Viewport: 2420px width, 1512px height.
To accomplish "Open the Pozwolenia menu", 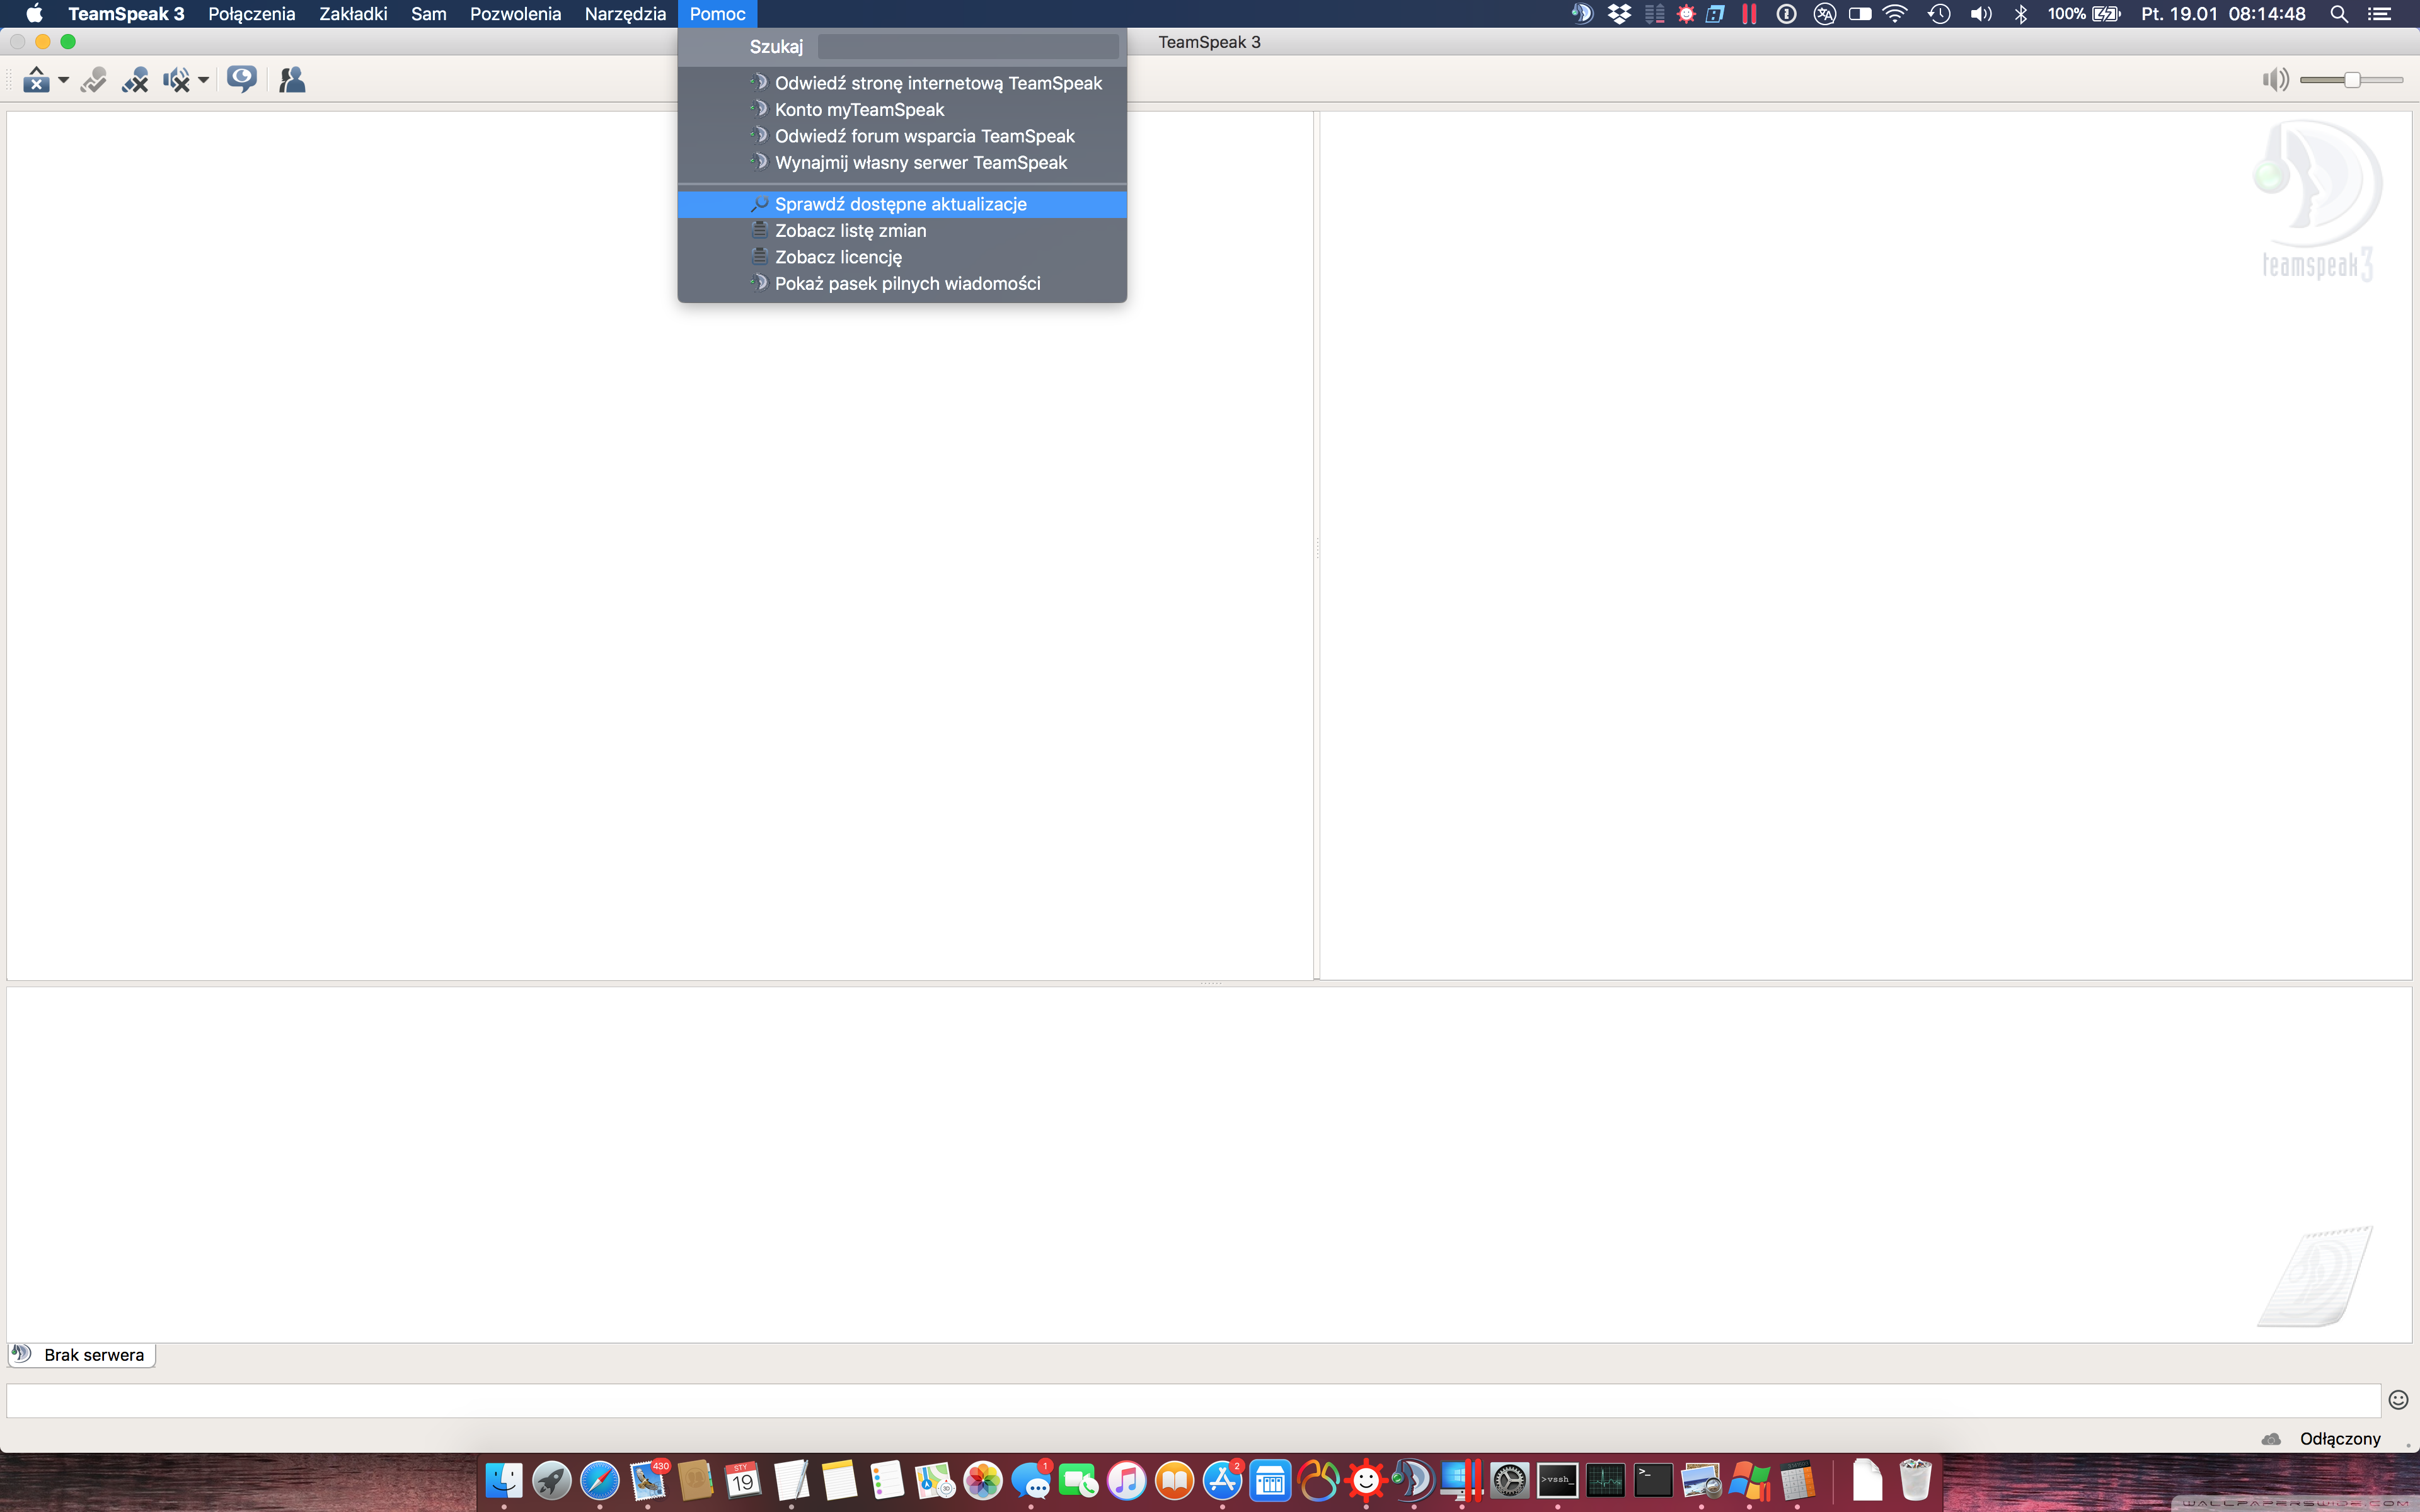I will pos(515,14).
